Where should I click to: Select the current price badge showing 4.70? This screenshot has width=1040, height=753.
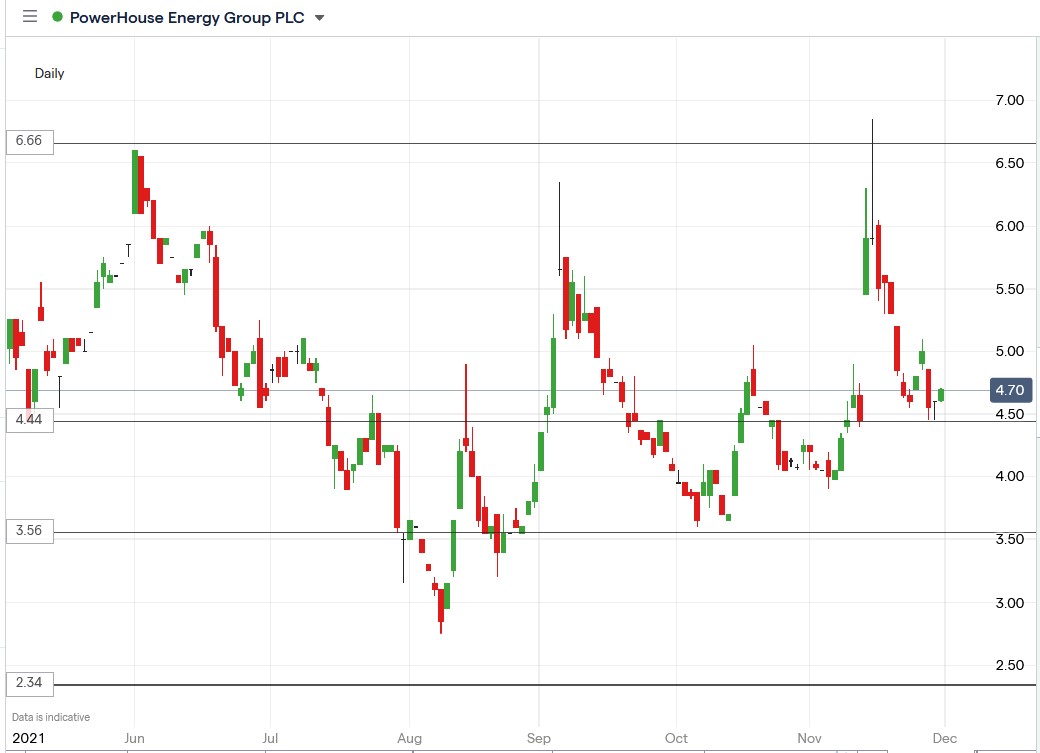[x=1010, y=390]
